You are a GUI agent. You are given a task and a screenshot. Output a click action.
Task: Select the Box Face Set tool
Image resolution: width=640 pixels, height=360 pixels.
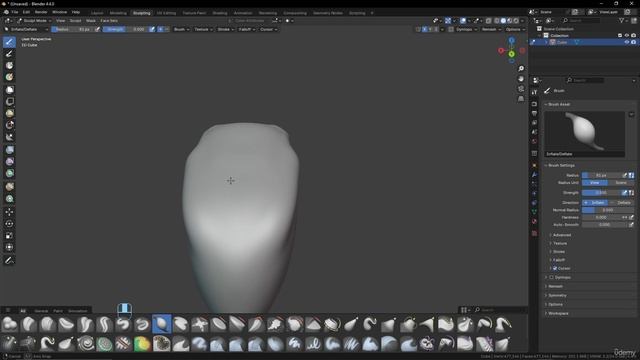pos(9,113)
